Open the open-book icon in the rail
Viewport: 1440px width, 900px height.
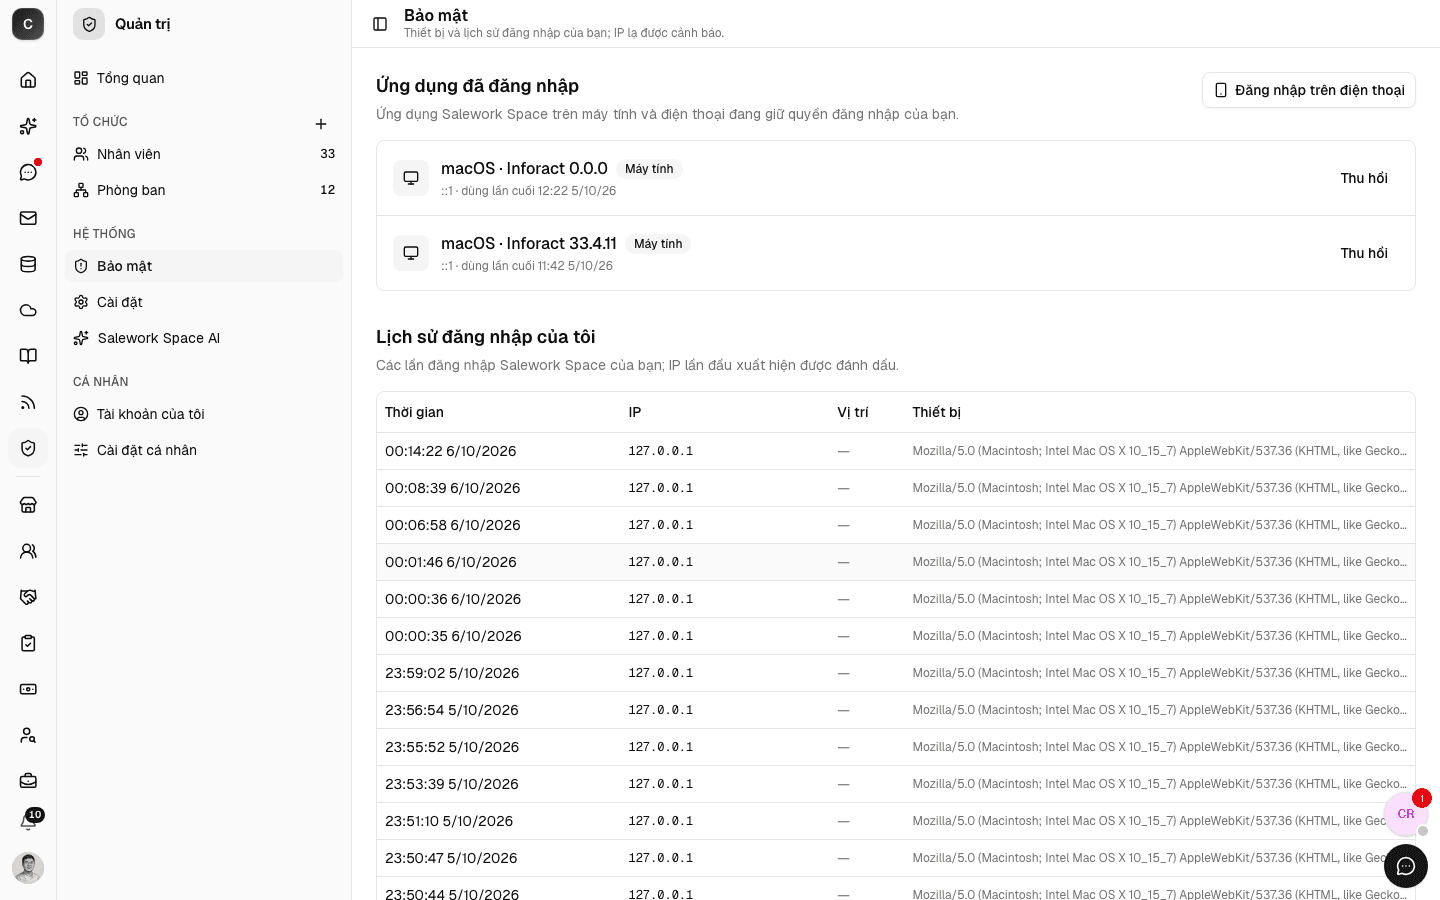pyautogui.click(x=28, y=356)
